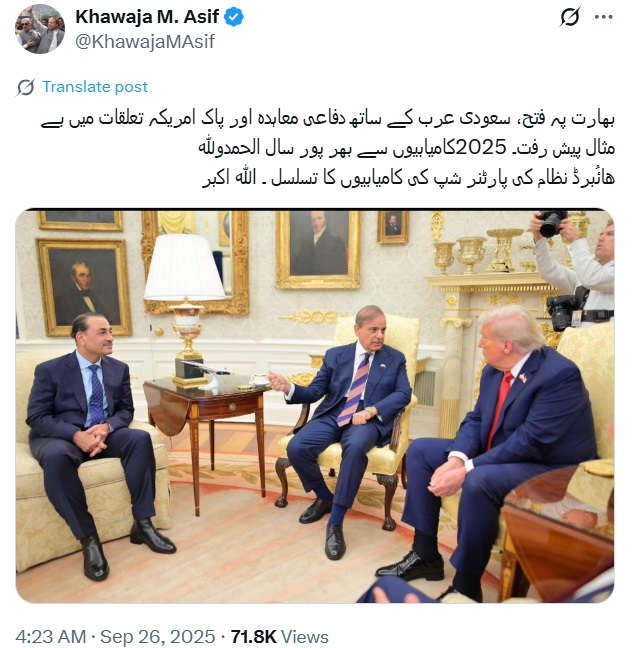This screenshot has width=635, height=648.
Task: Translate the post using Translate post link
Action: [95, 87]
